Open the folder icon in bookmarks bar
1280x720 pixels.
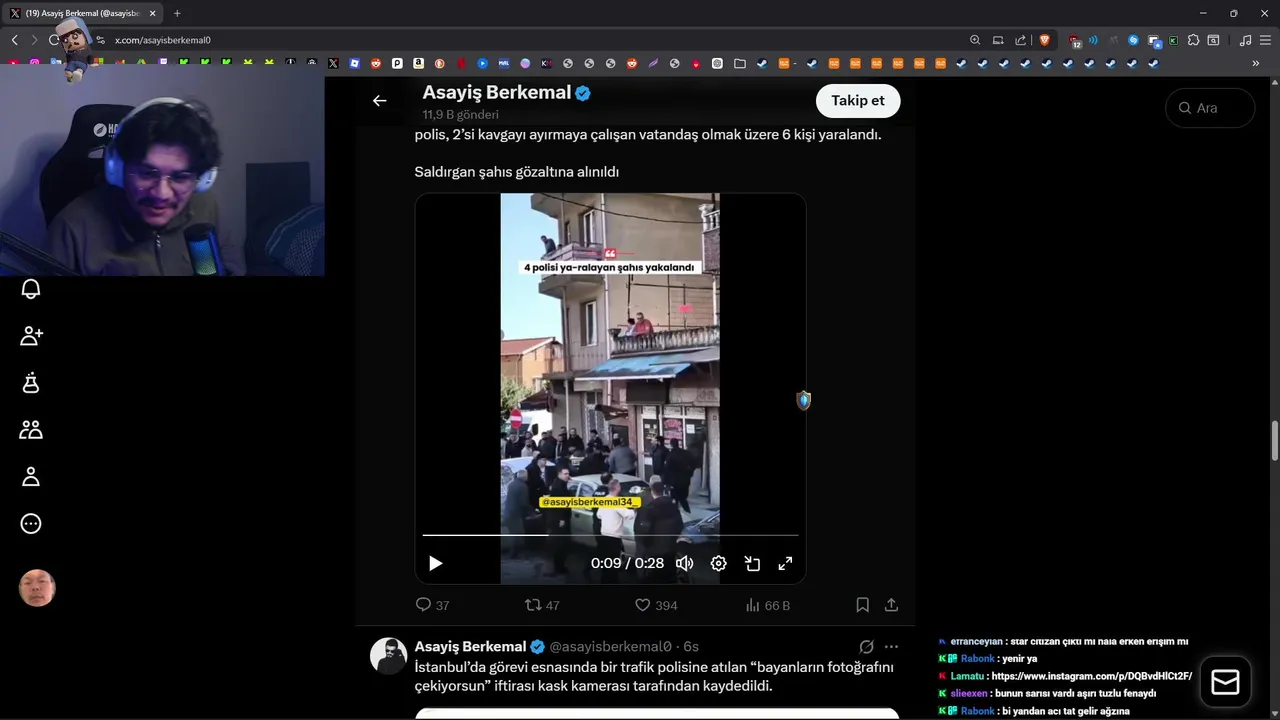pos(739,63)
